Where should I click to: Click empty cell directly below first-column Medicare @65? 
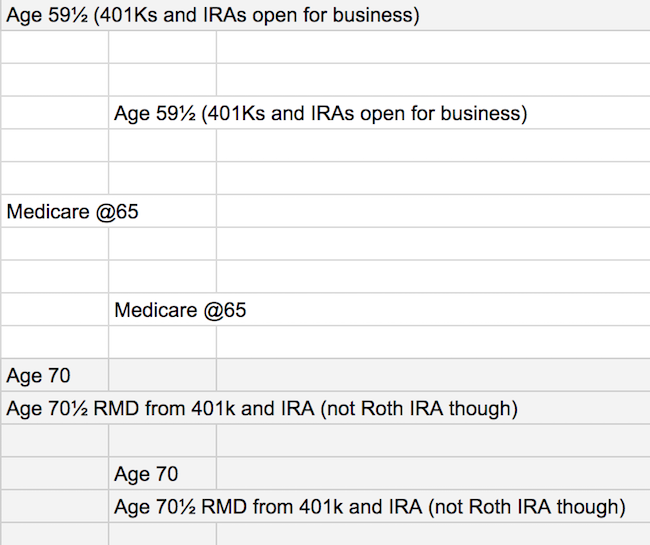pos(55,244)
